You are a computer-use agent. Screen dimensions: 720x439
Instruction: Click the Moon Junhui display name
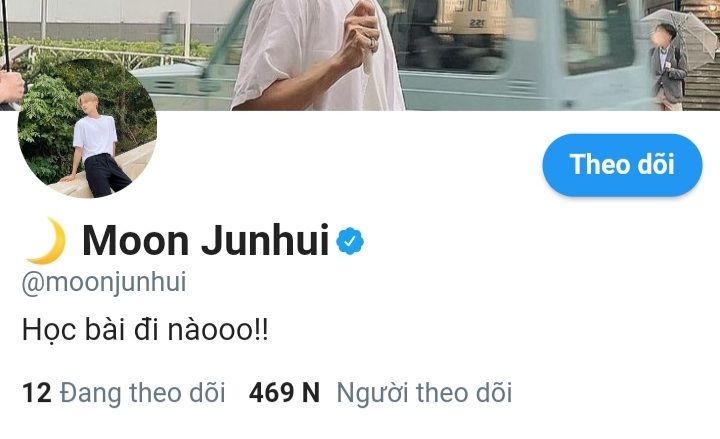point(206,240)
